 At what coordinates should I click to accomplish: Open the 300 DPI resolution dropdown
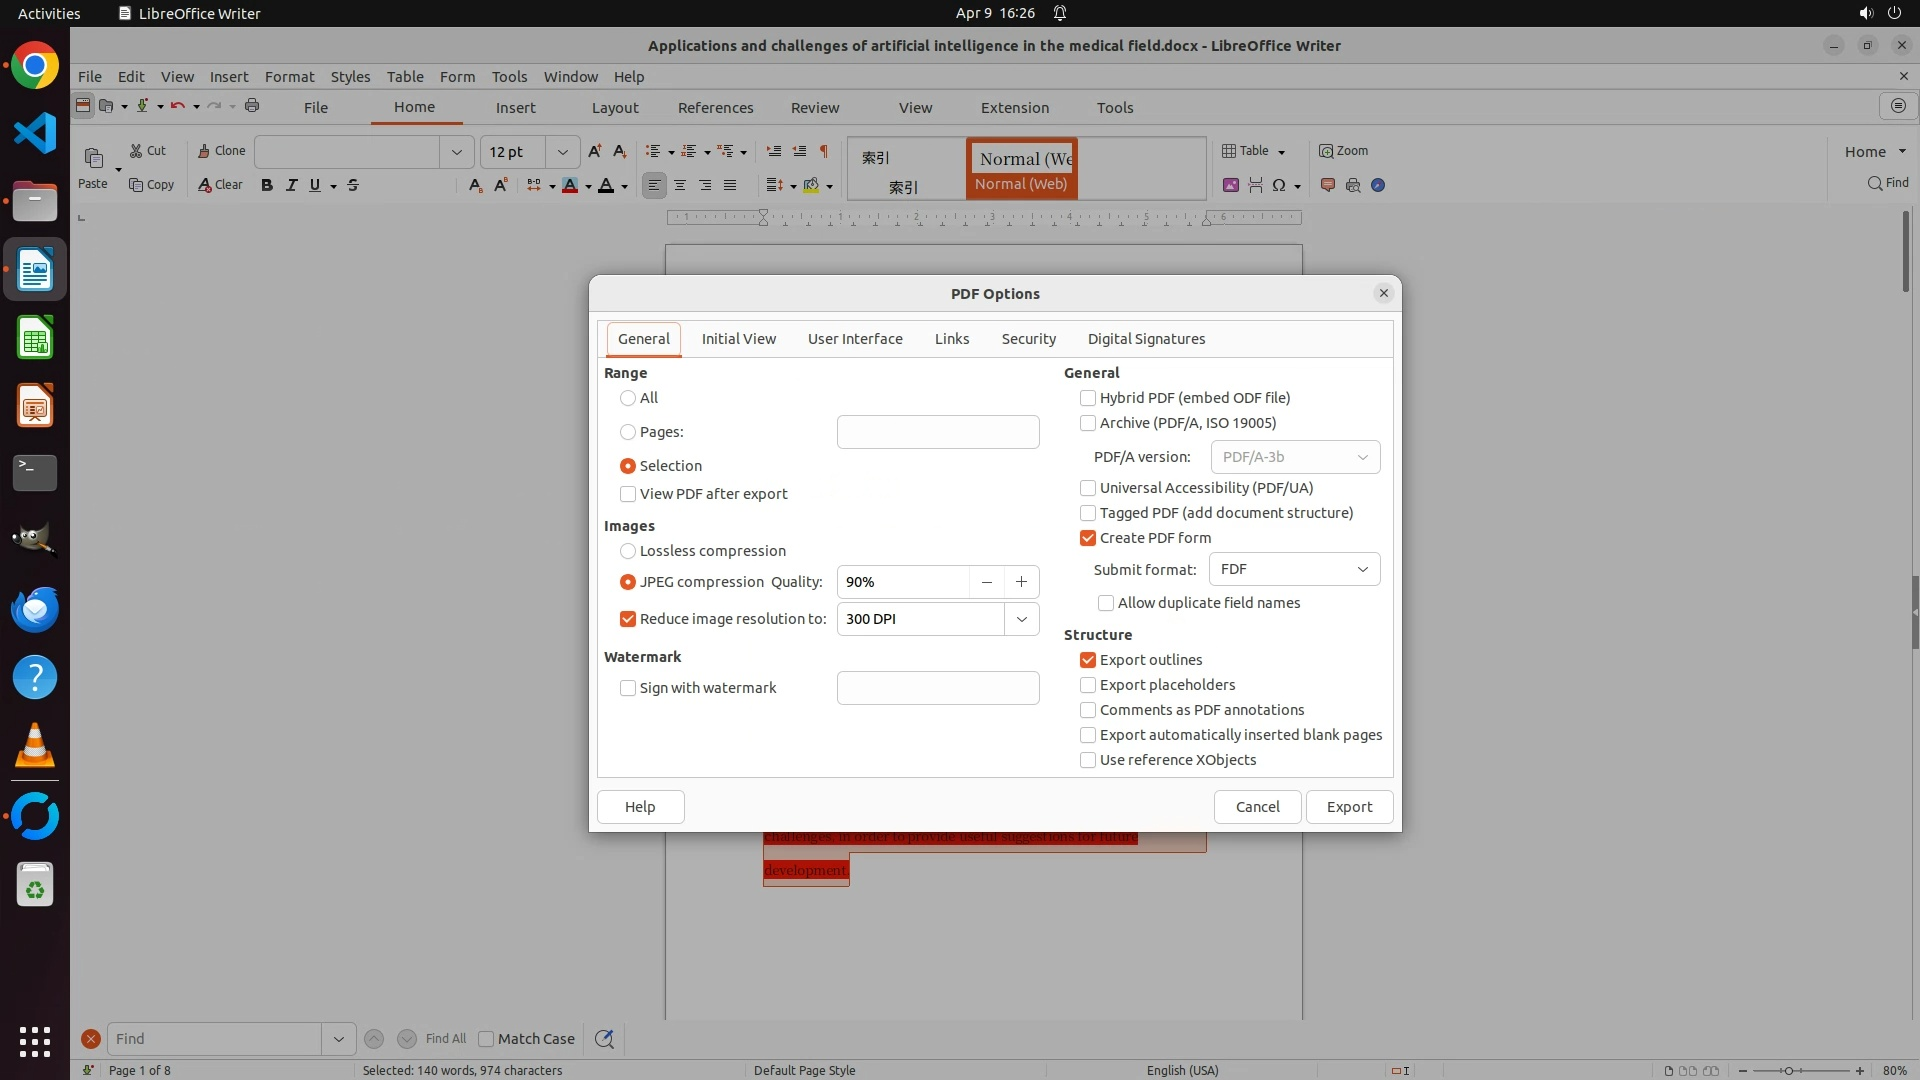click(1021, 619)
